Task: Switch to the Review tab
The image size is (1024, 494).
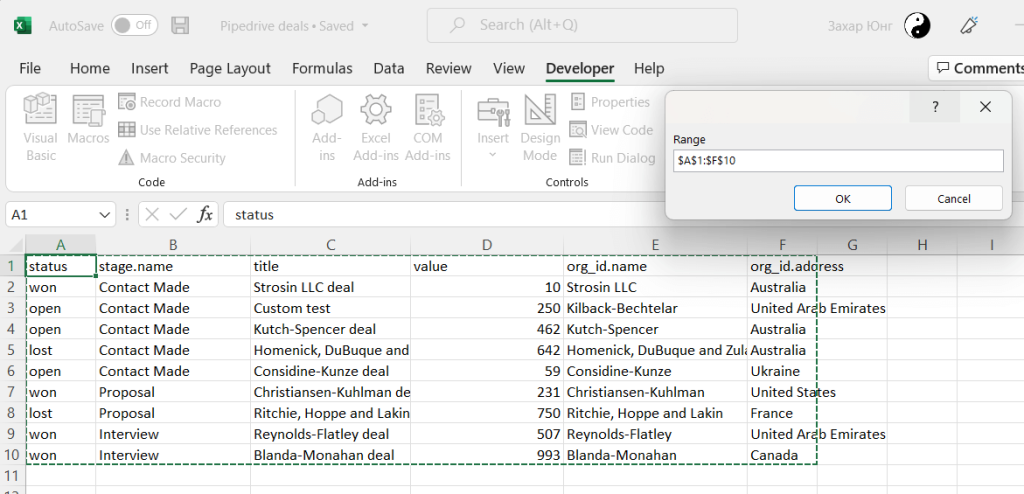Action: [x=449, y=69]
